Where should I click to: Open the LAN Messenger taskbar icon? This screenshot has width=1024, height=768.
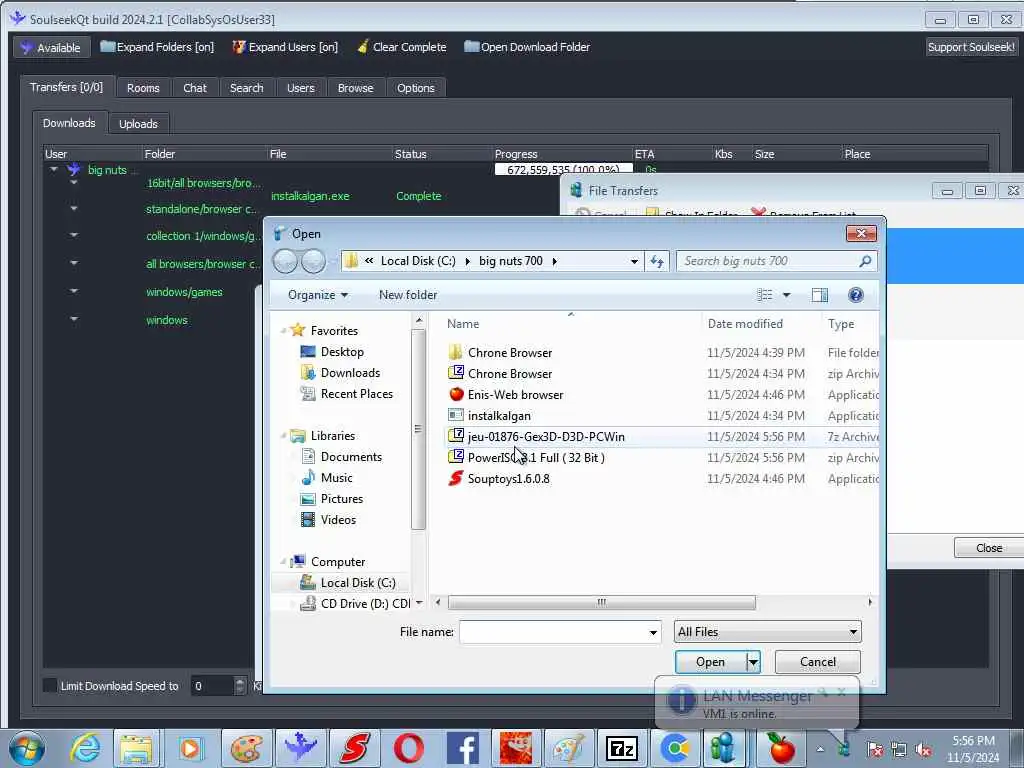(x=724, y=748)
